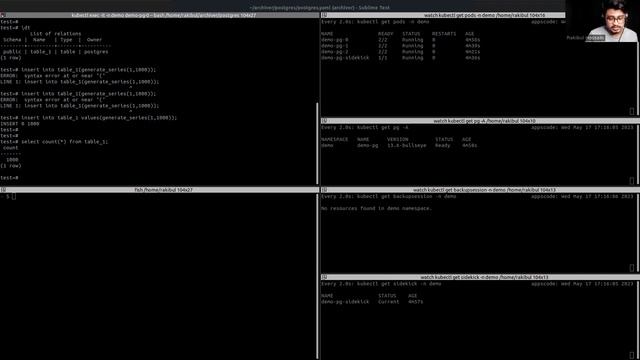Click the VERSION column header in the pg pane

click(x=398, y=139)
